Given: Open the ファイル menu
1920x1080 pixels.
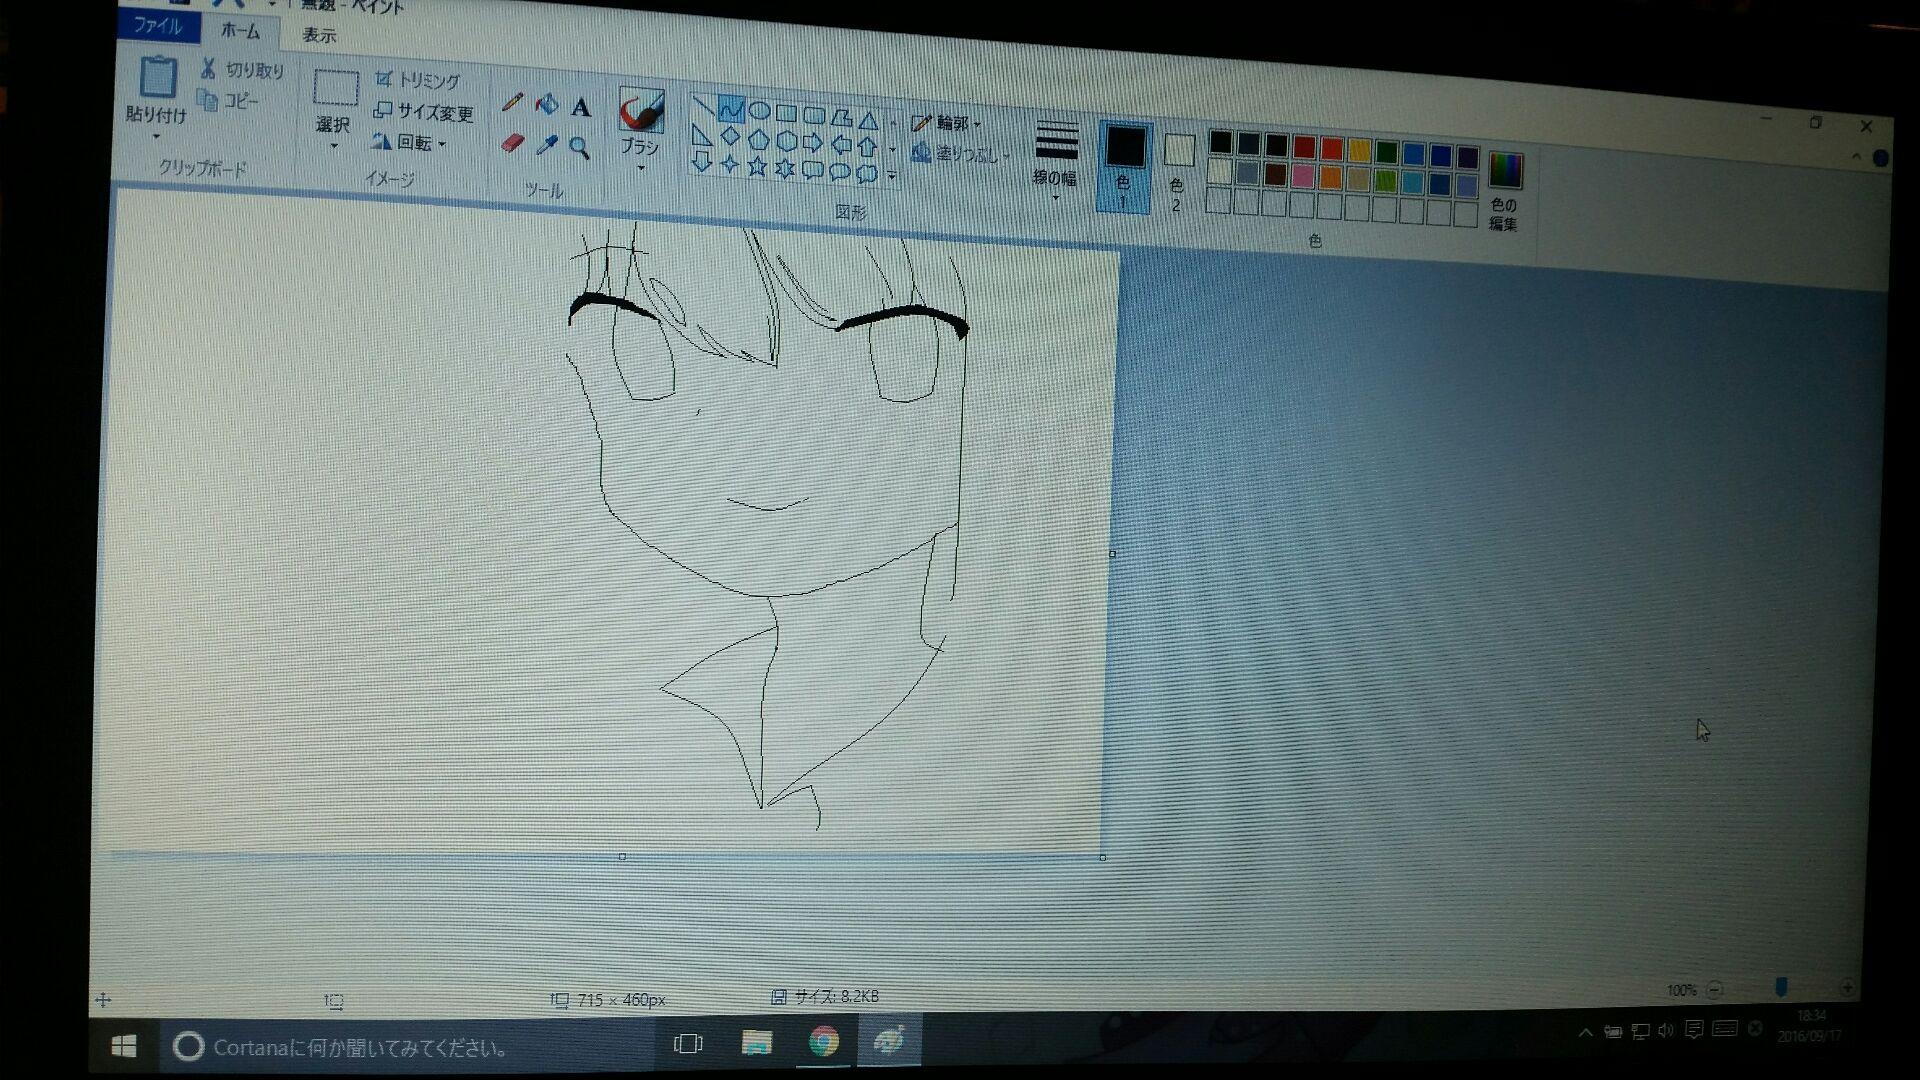Looking at the screenshot, I should coord(158,26).
